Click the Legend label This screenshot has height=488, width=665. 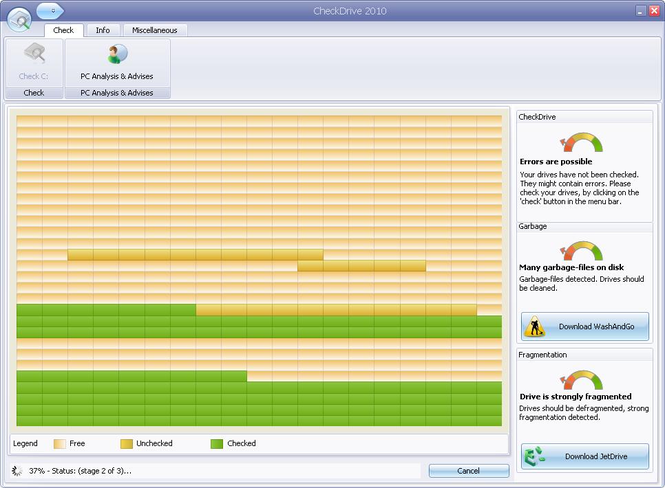pos(25,443)
